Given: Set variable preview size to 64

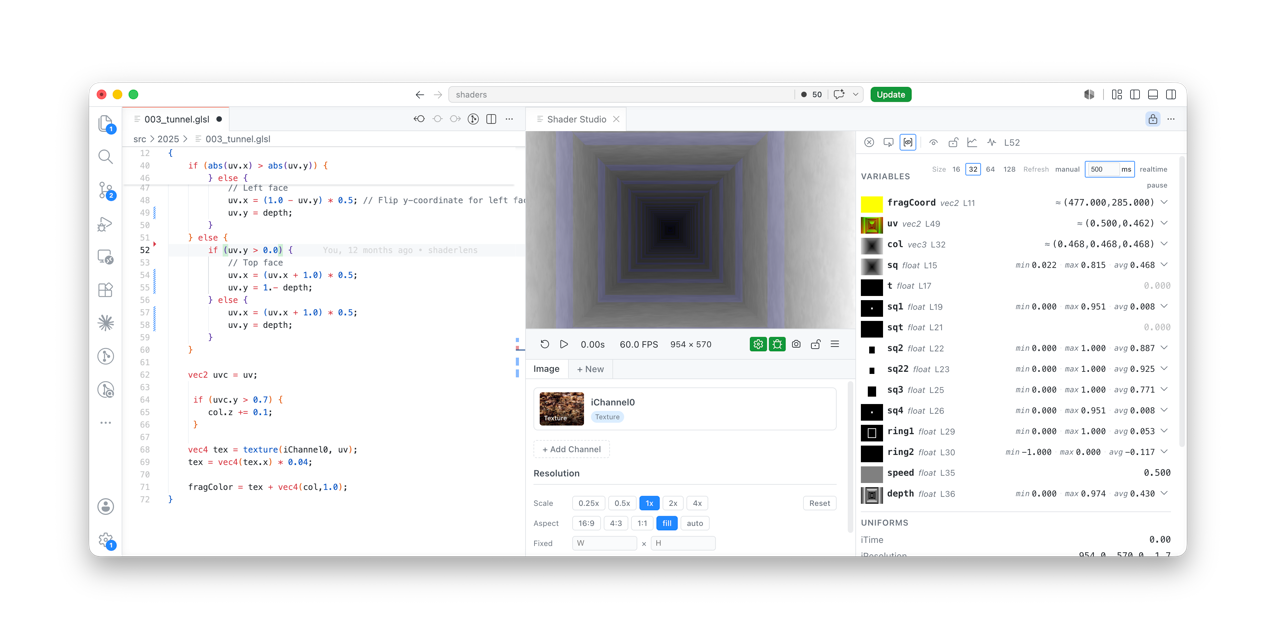Looking at the screenshot, I should pos(990,170).
